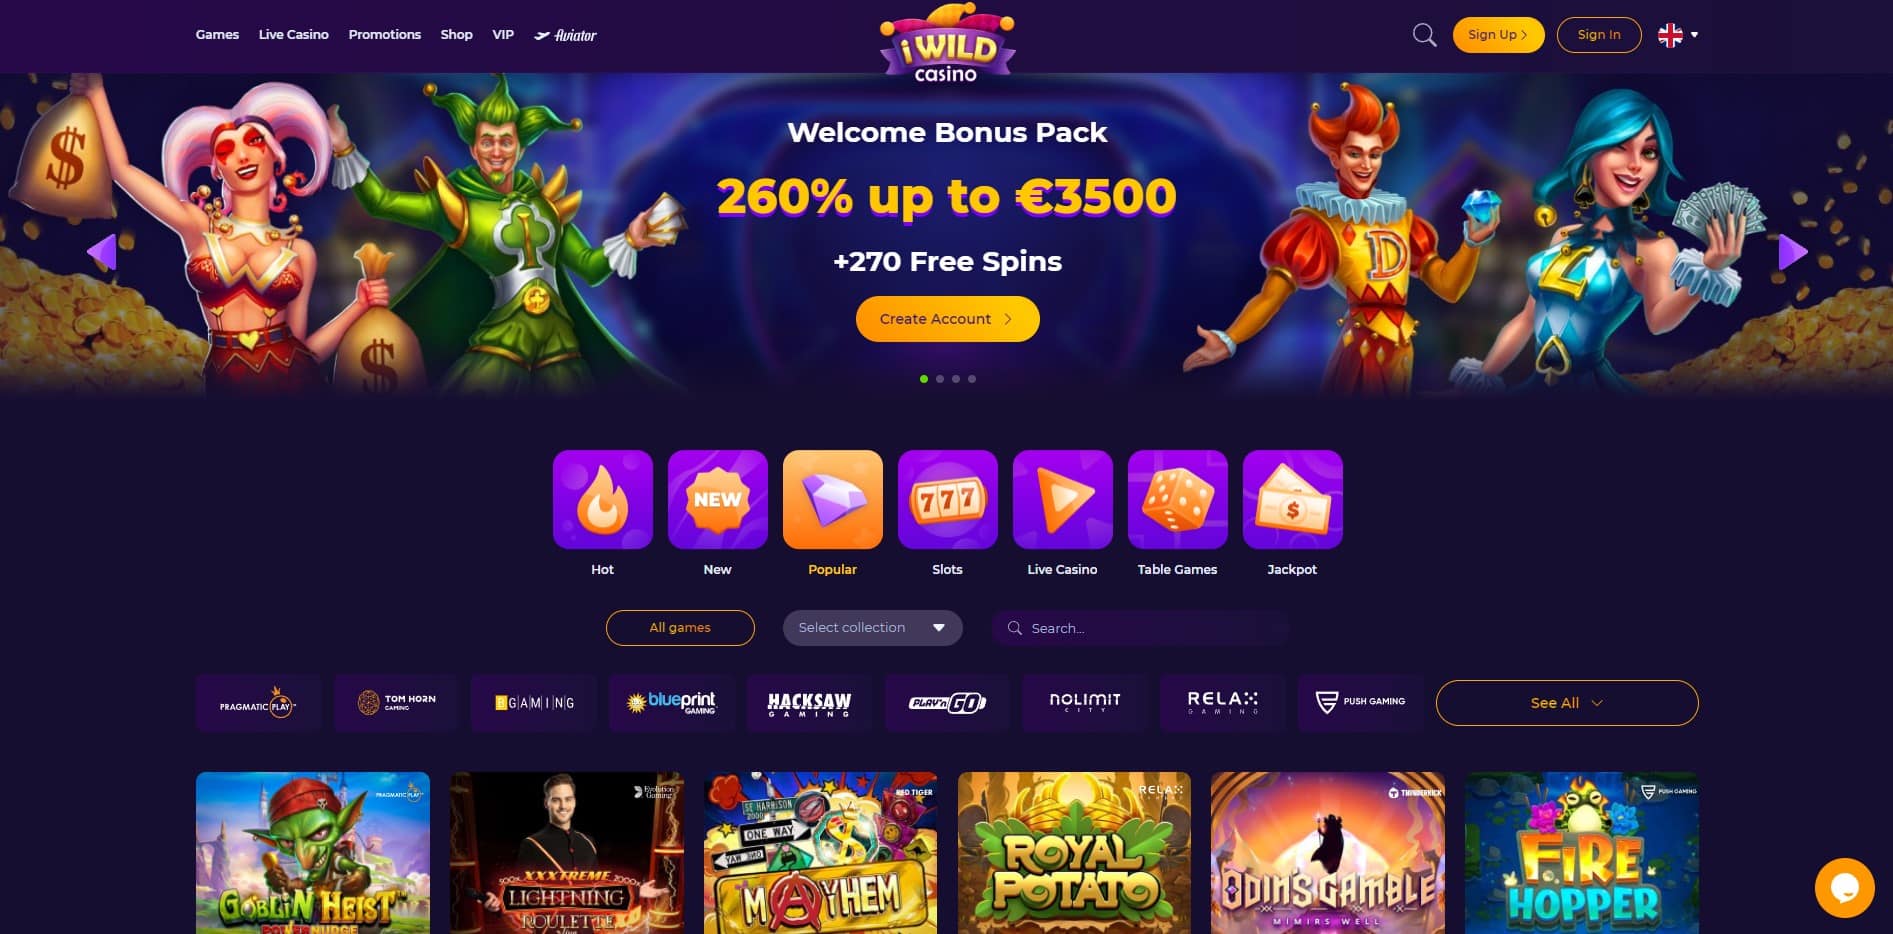Image resolution: width=1893 pixels, height=934 pixels.
Task: Open the Slots 777 category icon
Action: 947,499
